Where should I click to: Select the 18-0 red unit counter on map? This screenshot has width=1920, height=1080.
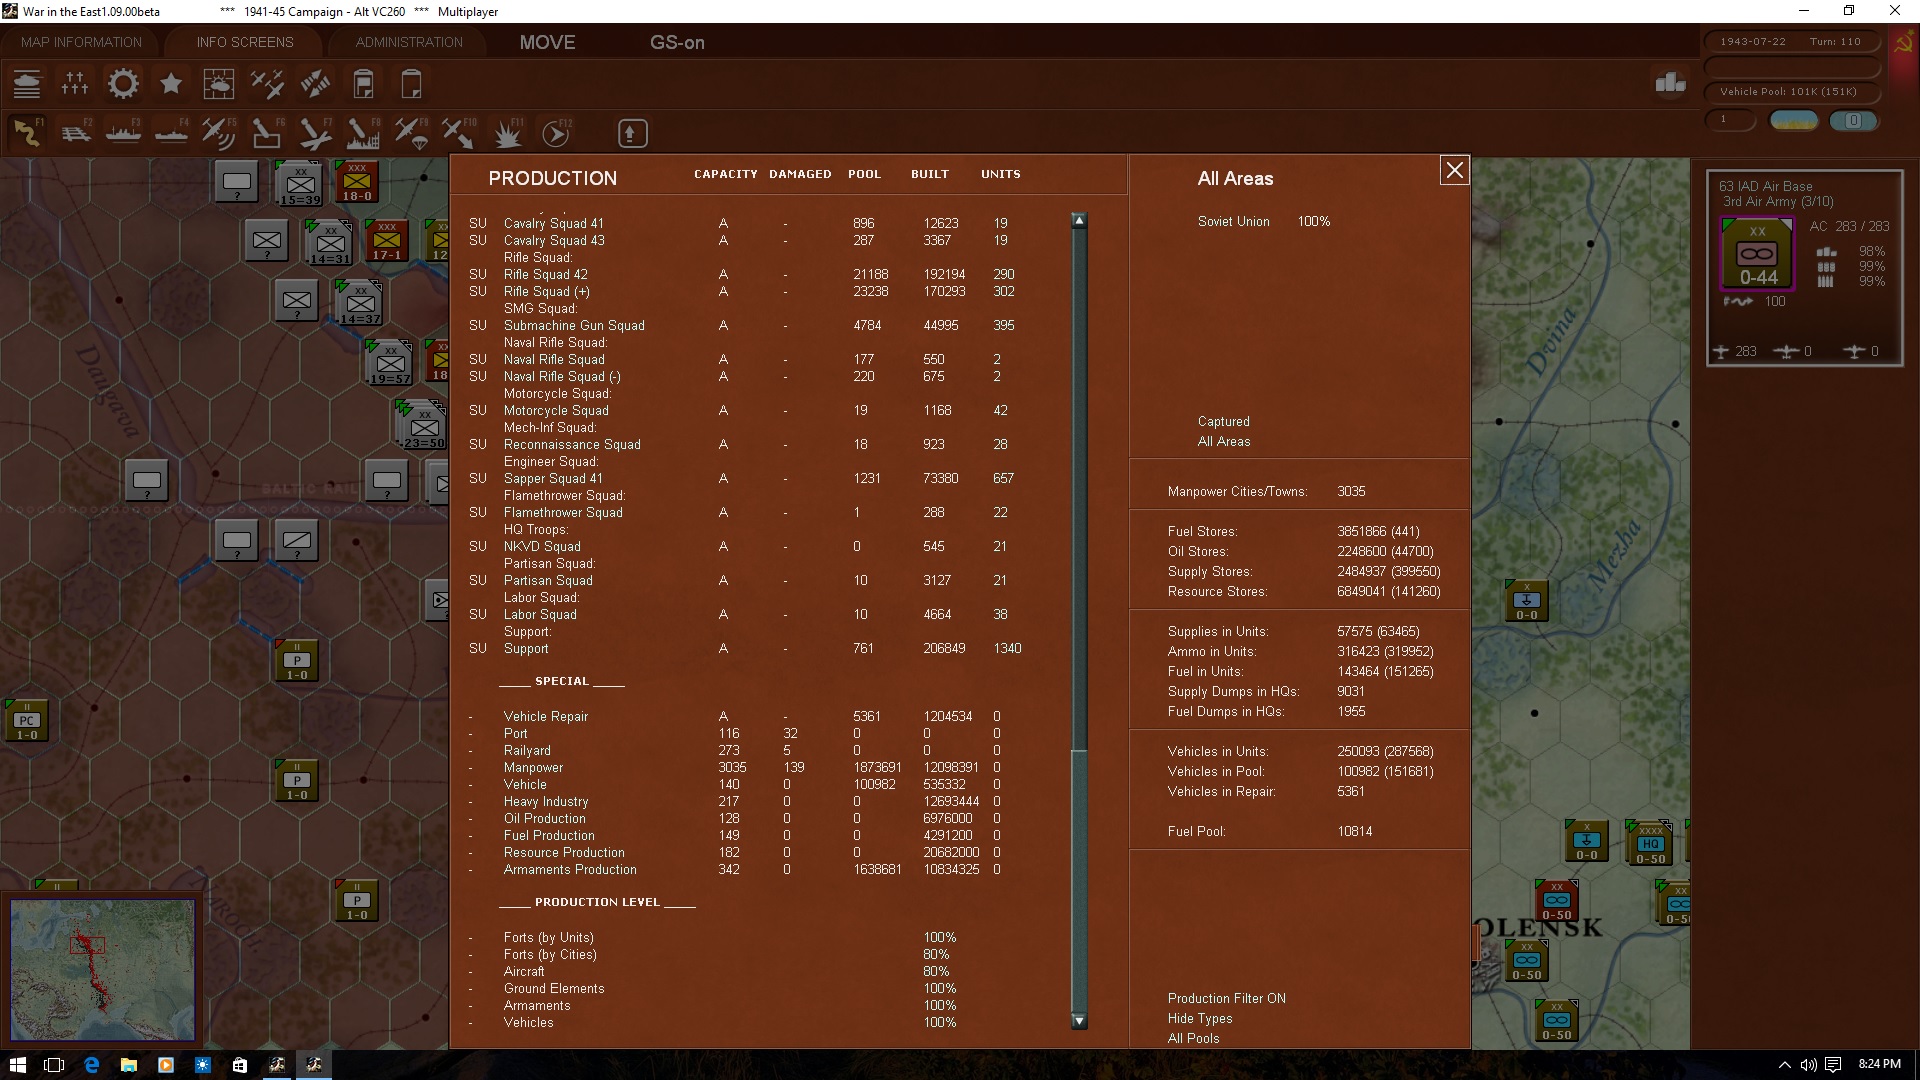click(x=356, y=182)
